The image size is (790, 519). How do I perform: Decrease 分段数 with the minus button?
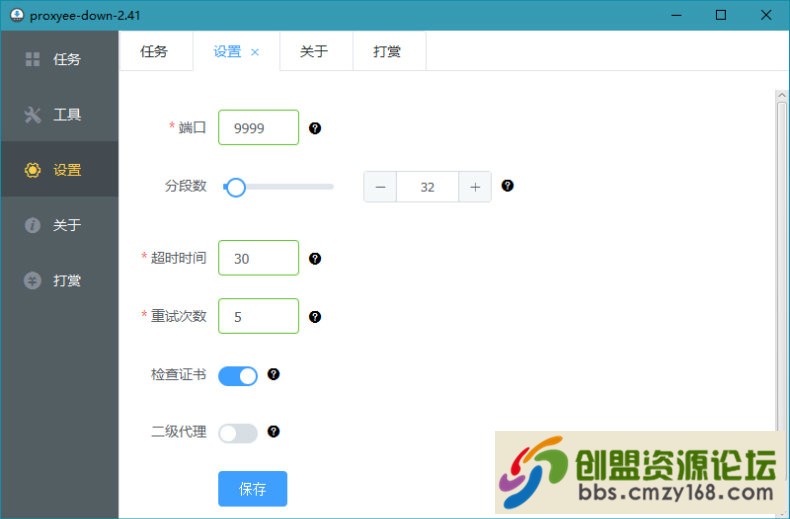point(380,187)
